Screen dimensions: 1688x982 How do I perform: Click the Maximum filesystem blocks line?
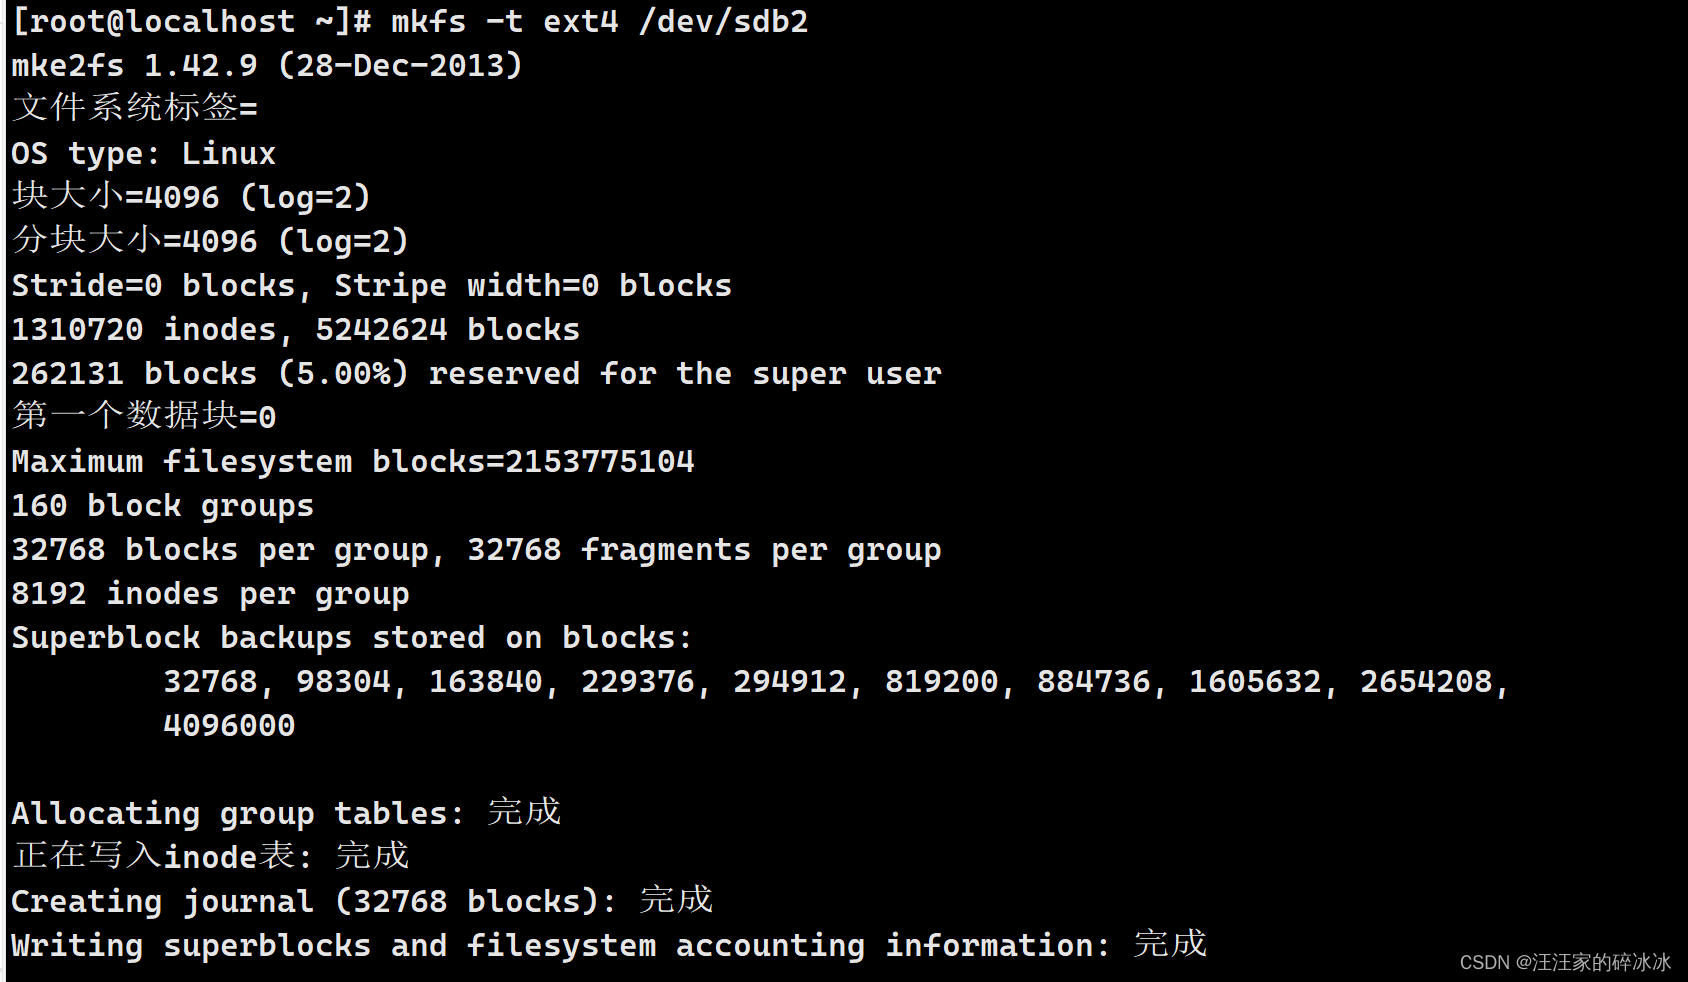pos(352,461)
